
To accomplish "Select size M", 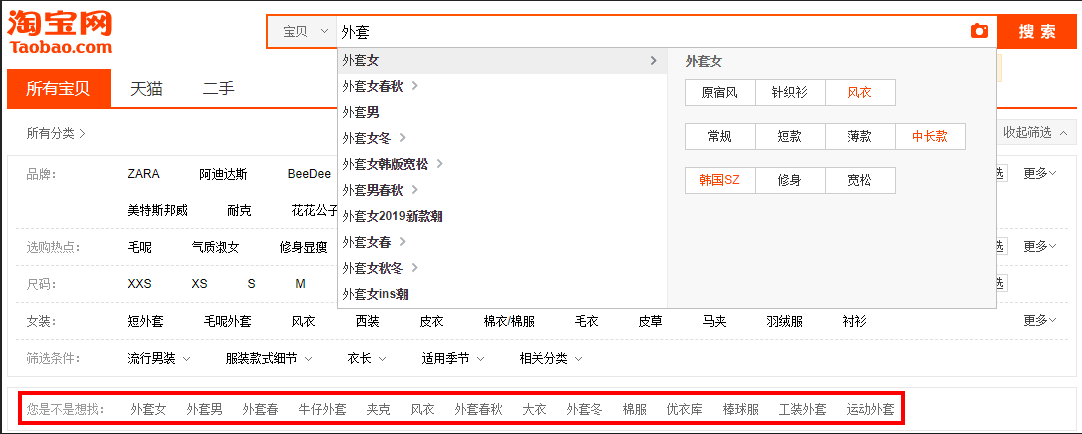I will [300, 284].
